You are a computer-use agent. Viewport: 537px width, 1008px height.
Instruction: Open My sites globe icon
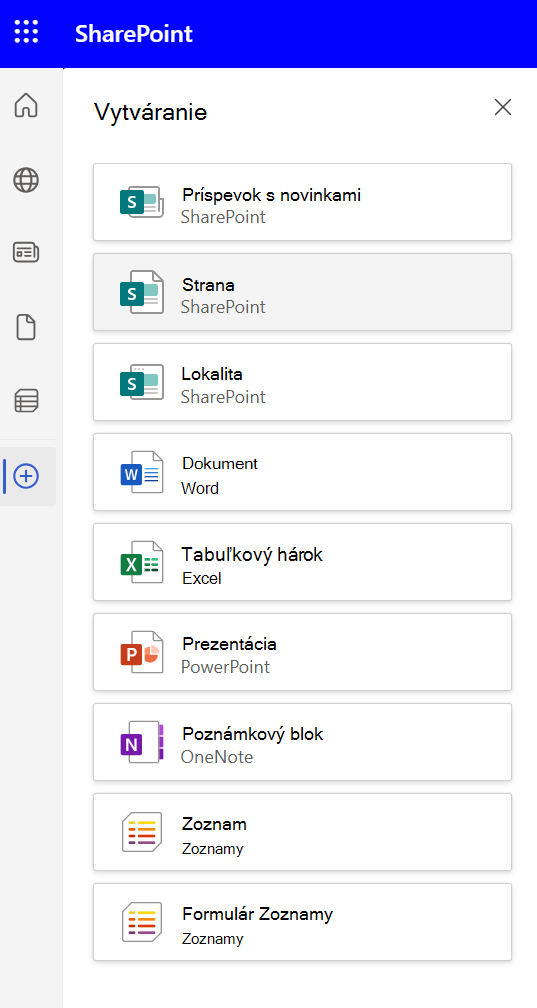[26, 180]
